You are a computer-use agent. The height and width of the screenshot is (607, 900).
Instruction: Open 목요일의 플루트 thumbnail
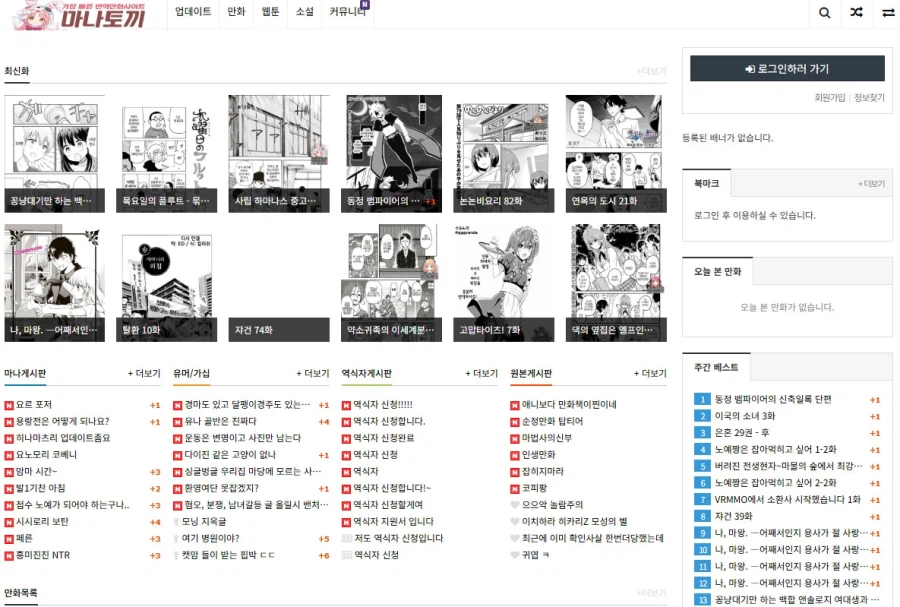(x=166, y=154)
